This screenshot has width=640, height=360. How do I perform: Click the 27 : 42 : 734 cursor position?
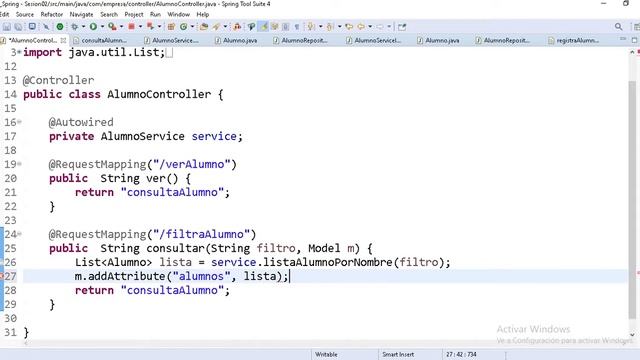coord(461,354)
